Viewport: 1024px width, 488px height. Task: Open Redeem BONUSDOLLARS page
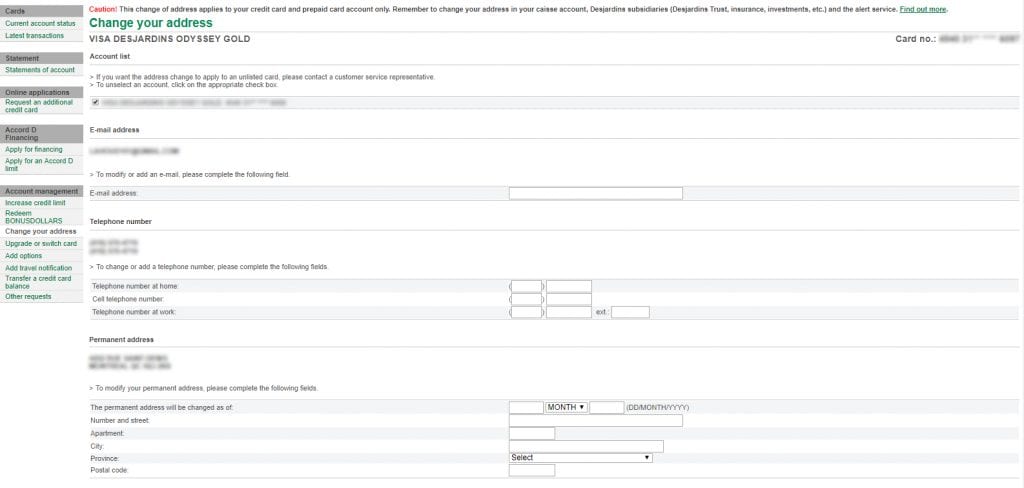[34, 218]
